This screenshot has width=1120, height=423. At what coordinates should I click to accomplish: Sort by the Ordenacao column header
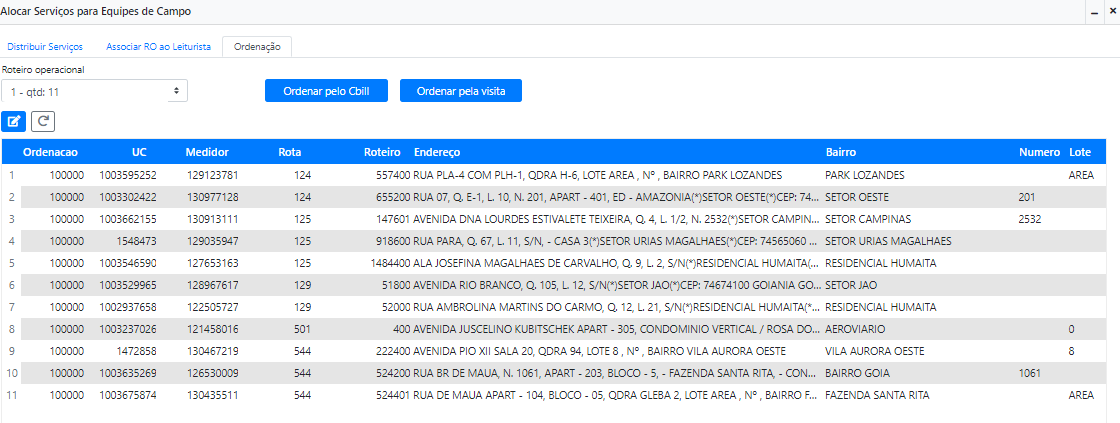click(50, 152)
